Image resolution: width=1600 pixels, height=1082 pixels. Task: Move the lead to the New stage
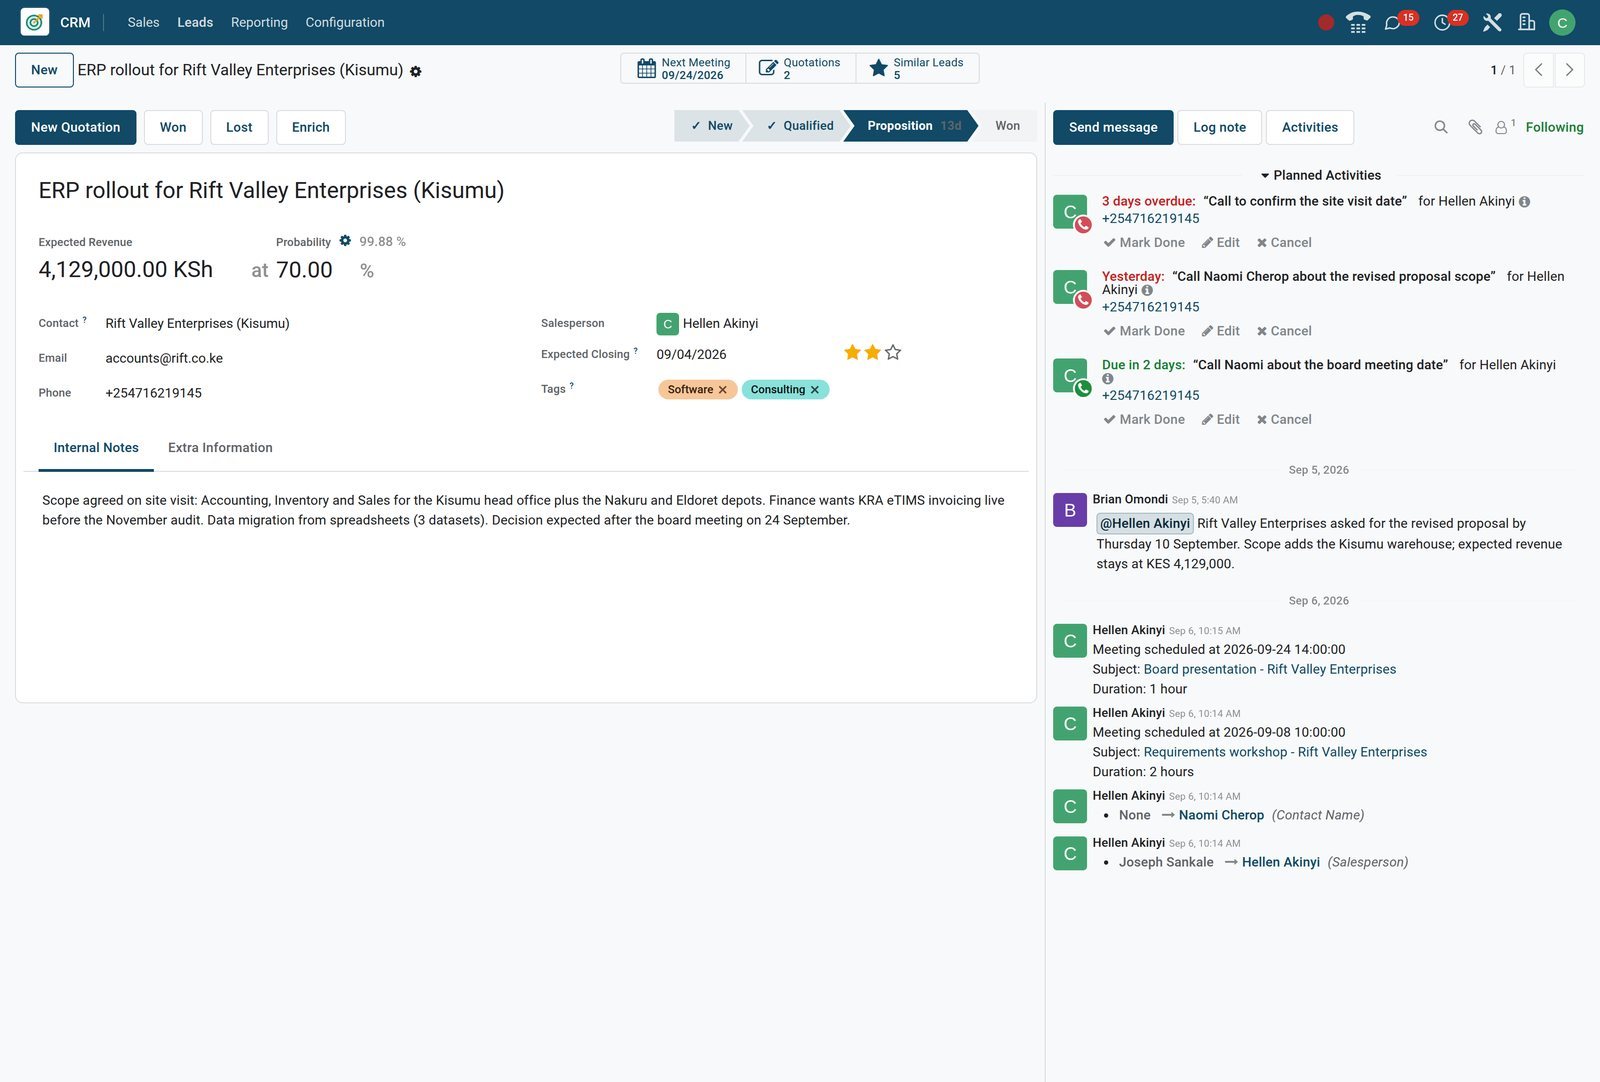click(x=711, y=126)
